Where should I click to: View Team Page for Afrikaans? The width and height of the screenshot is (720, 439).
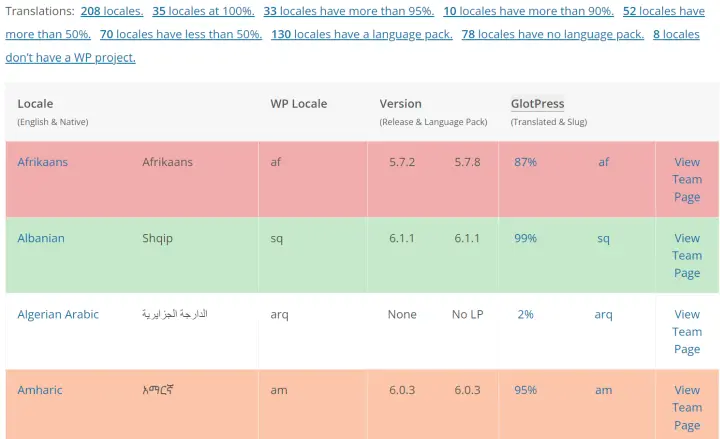point(687,180)
